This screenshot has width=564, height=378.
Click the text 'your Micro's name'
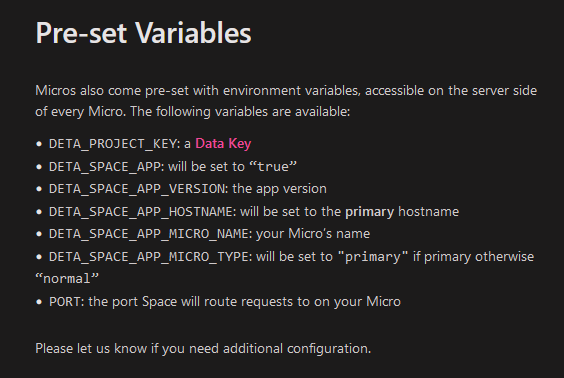point(313,234)
